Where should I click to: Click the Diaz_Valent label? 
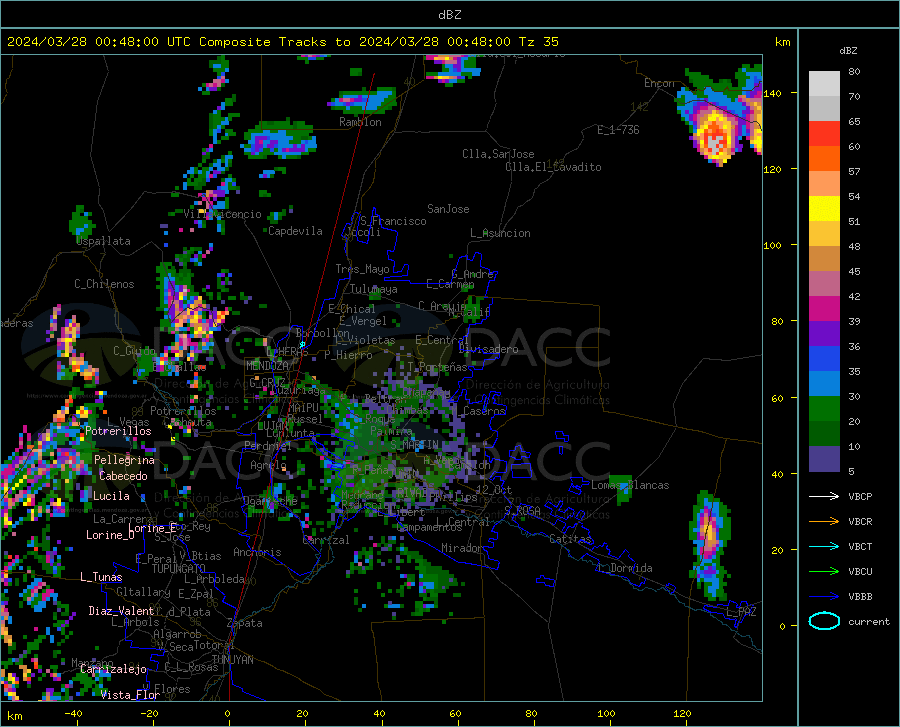coord(121,611)
